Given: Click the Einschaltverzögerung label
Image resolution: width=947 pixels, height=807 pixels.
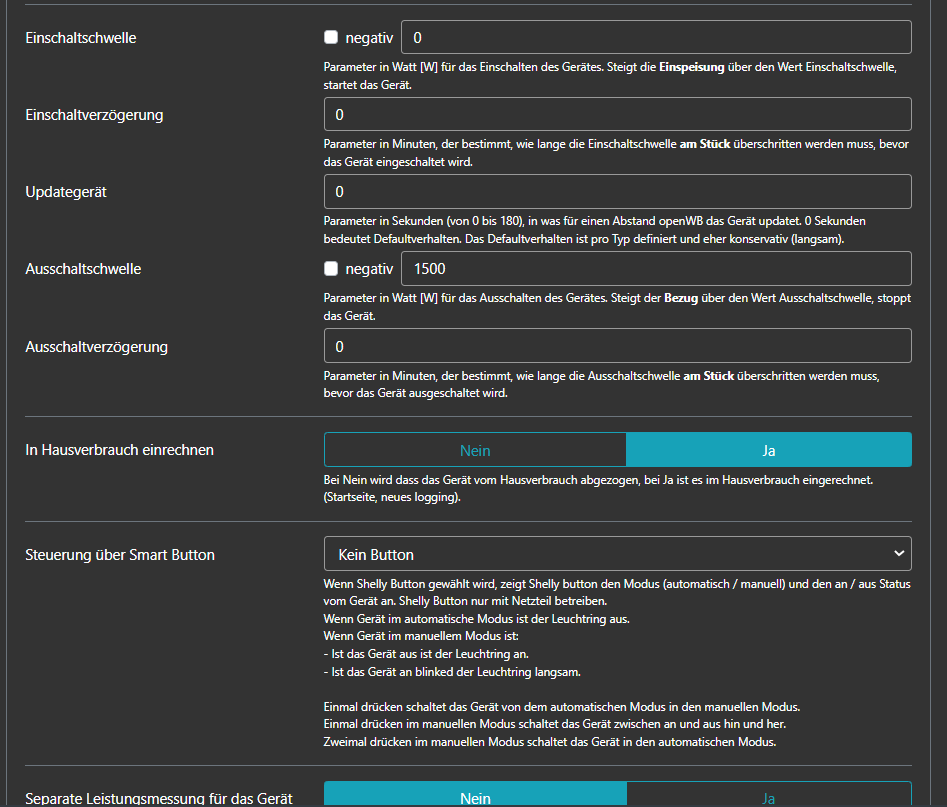Looking at the screenshot, I should 94,115.
